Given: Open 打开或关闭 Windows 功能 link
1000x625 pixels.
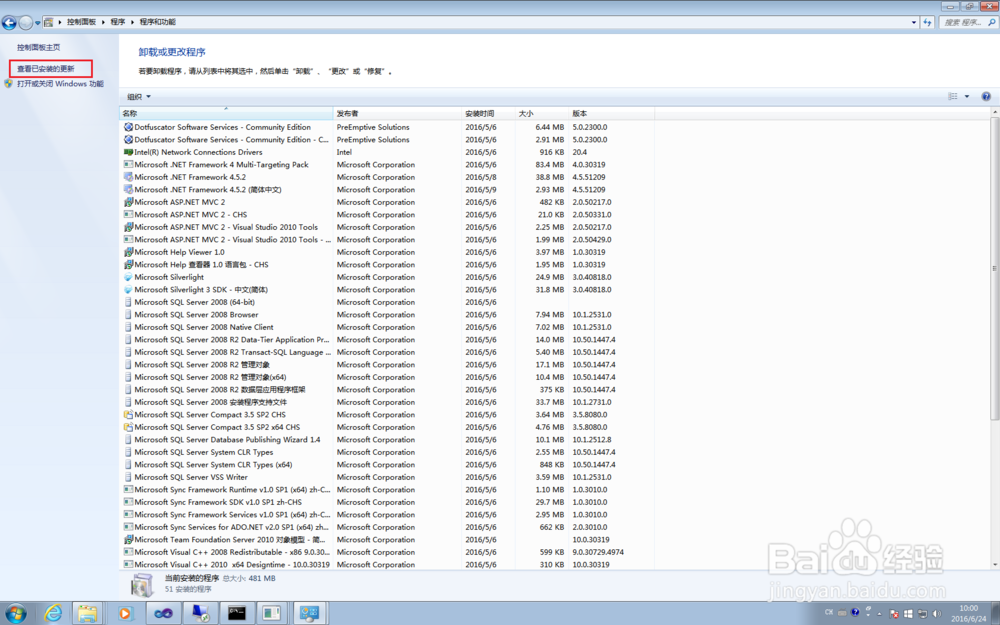Looking at the screenshot, I should 60,84.
